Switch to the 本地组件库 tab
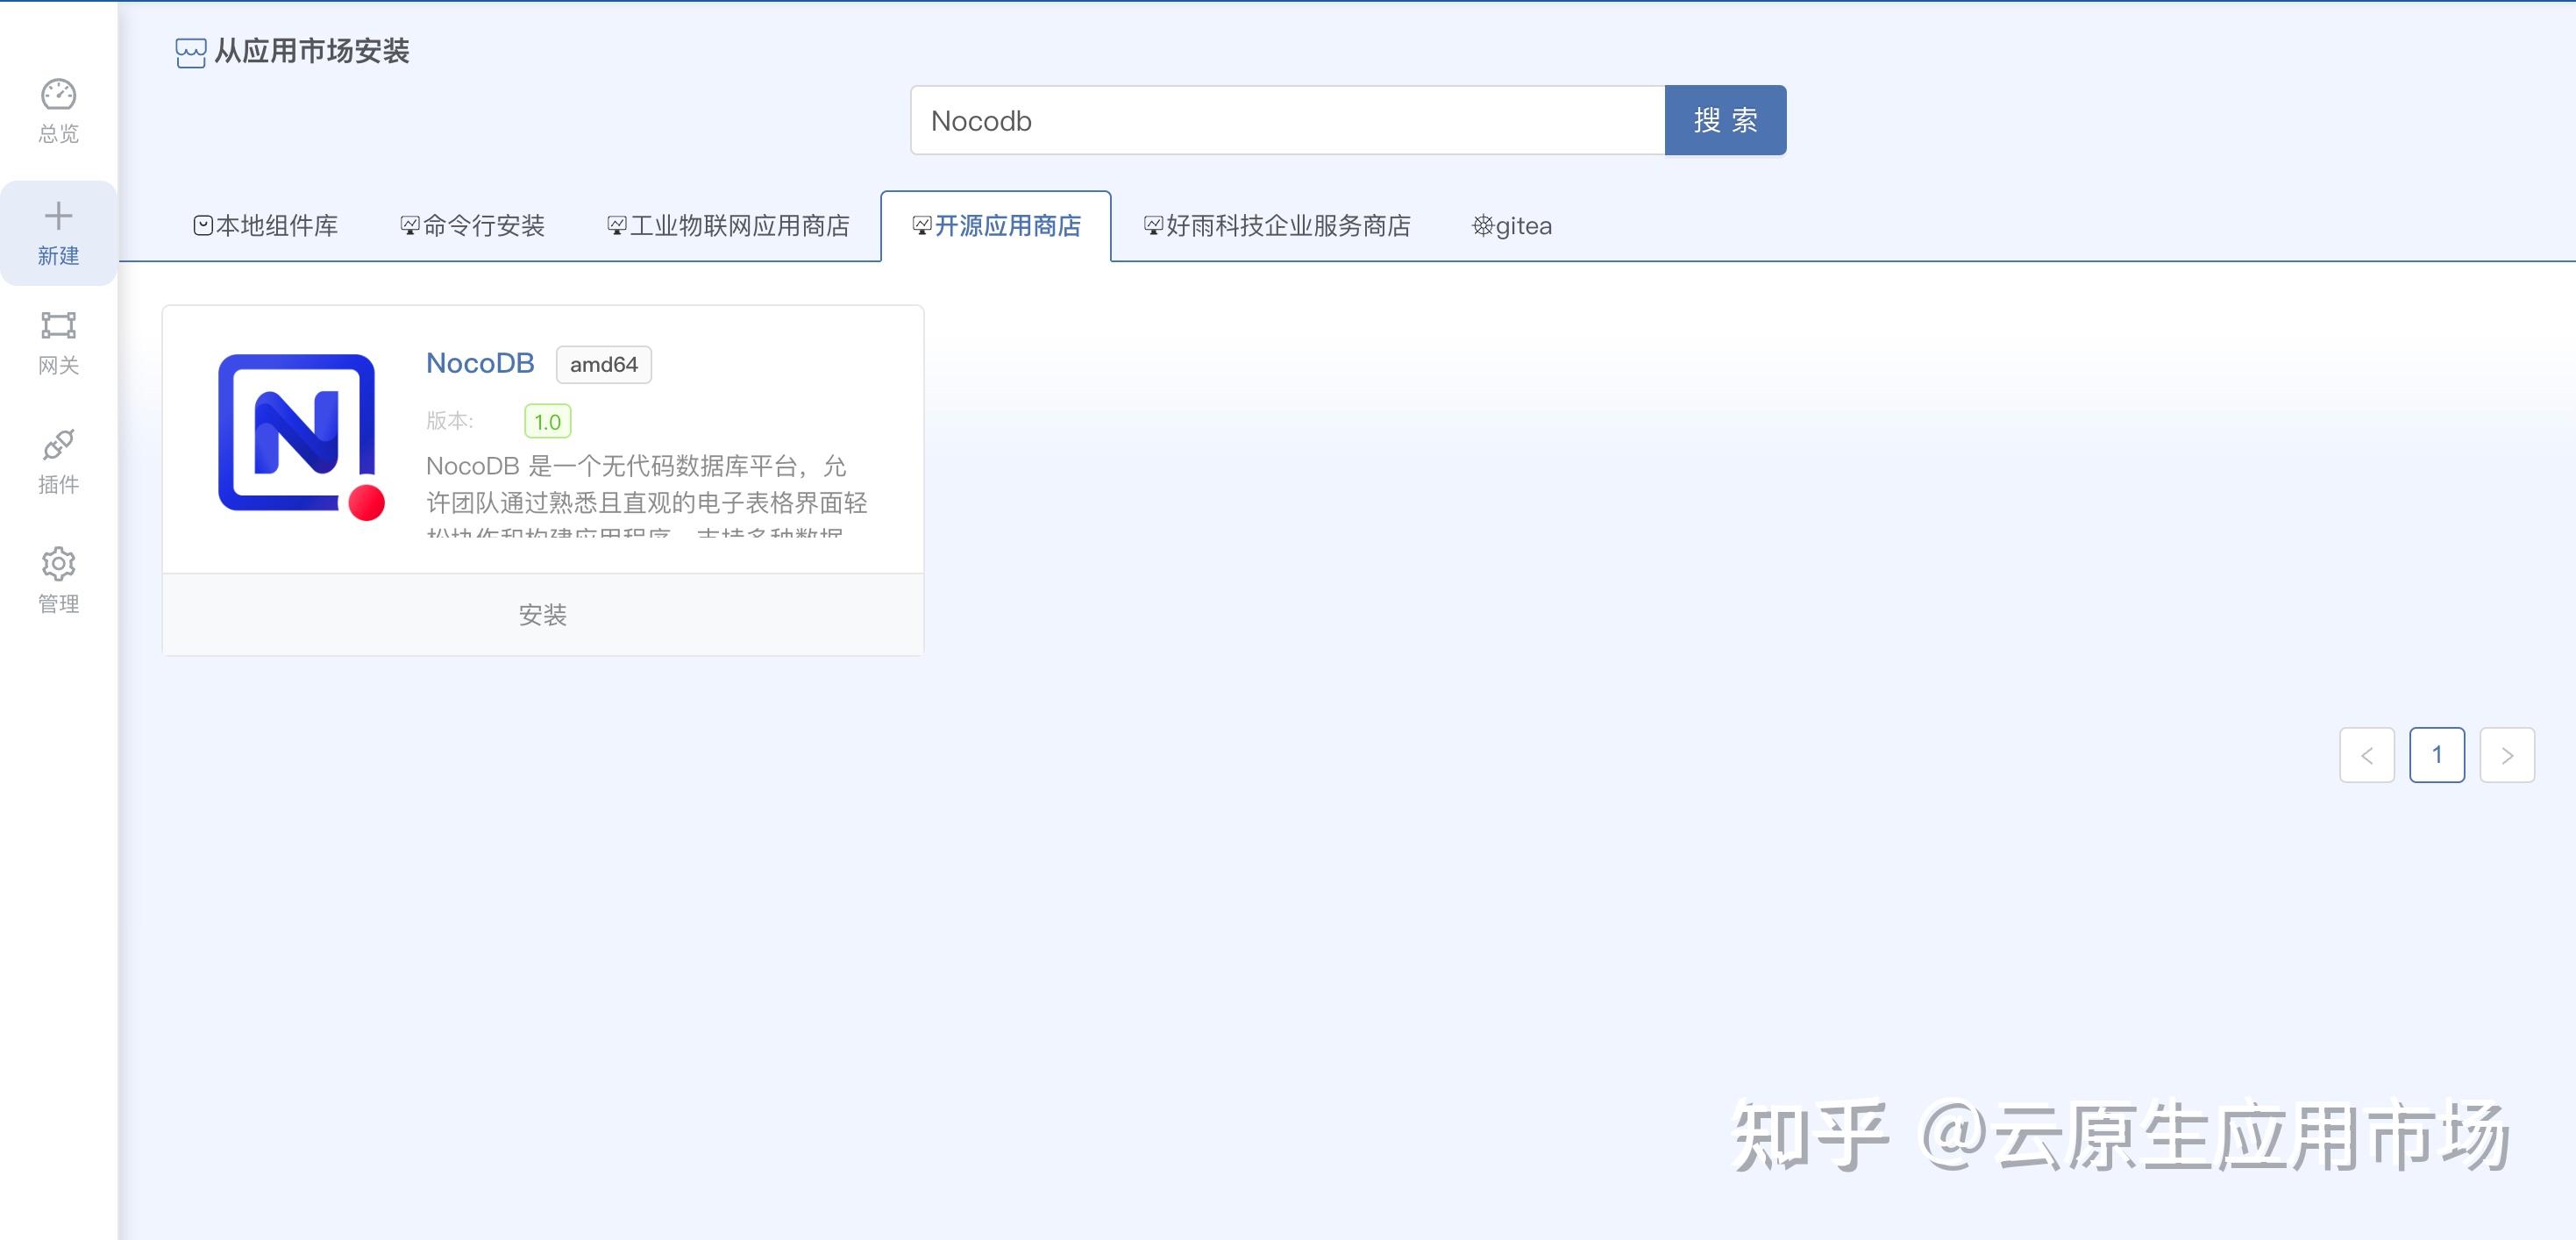2576x1240 pixels. pyautogui.click(x=266, y=226)
